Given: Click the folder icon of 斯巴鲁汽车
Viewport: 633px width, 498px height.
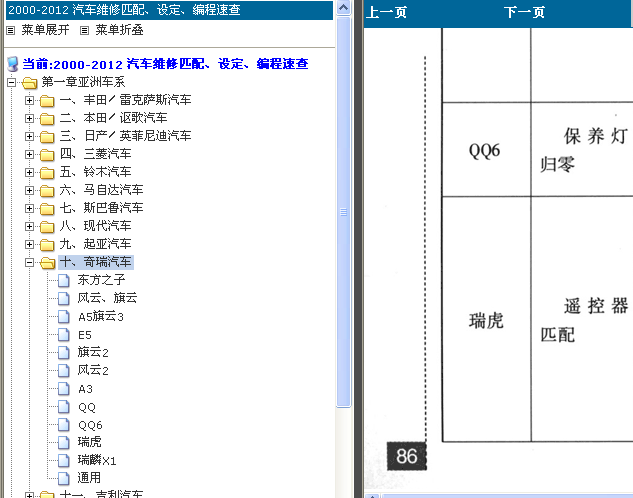Looking at the screenshot, I should click(x=47, y=209).
